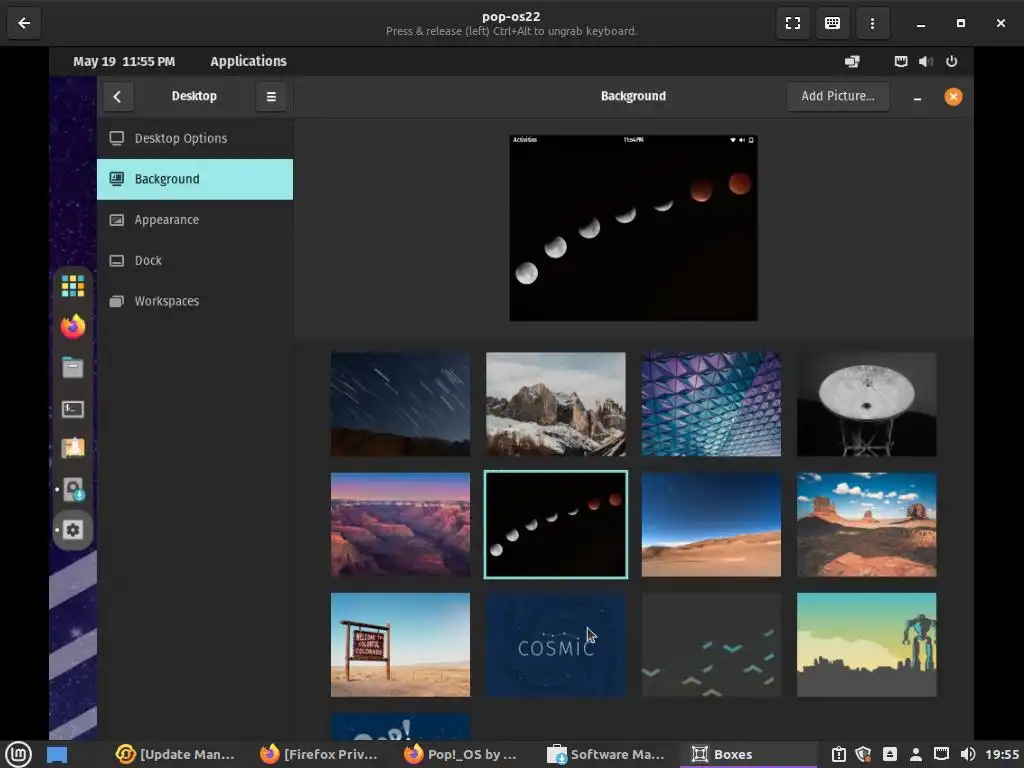Screen dimensions: 1024x768
Task: Click the network icon in Pop!_OS top bar
Action: point(901,61)
